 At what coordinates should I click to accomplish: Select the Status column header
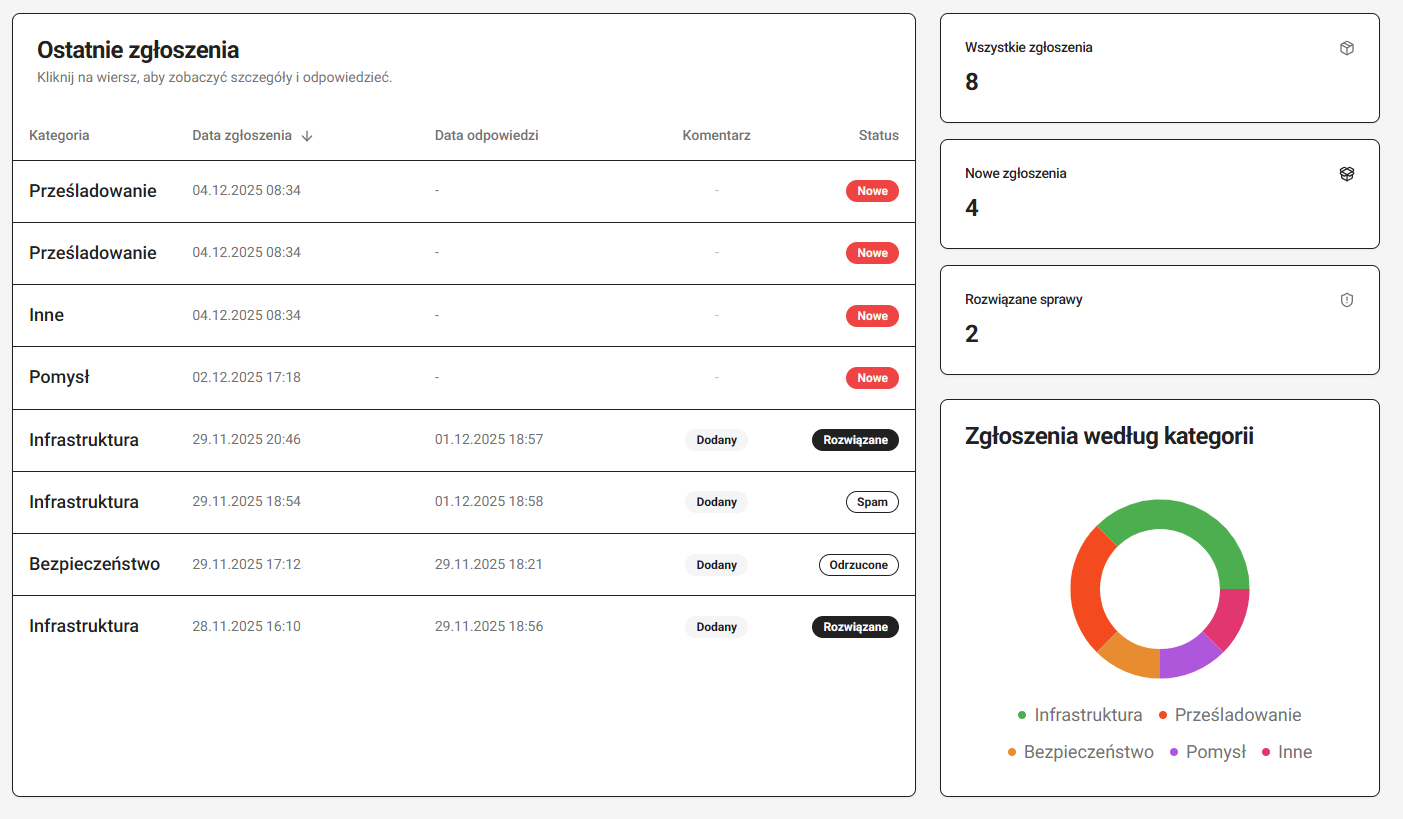click(x=878, y=135)
